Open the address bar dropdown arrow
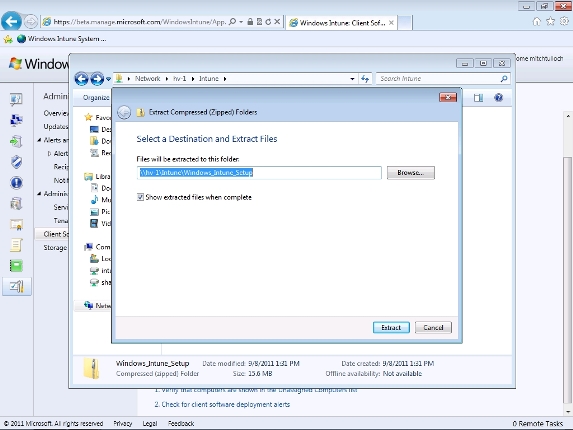The image size is (573, 430). click(x=241, y=22)
